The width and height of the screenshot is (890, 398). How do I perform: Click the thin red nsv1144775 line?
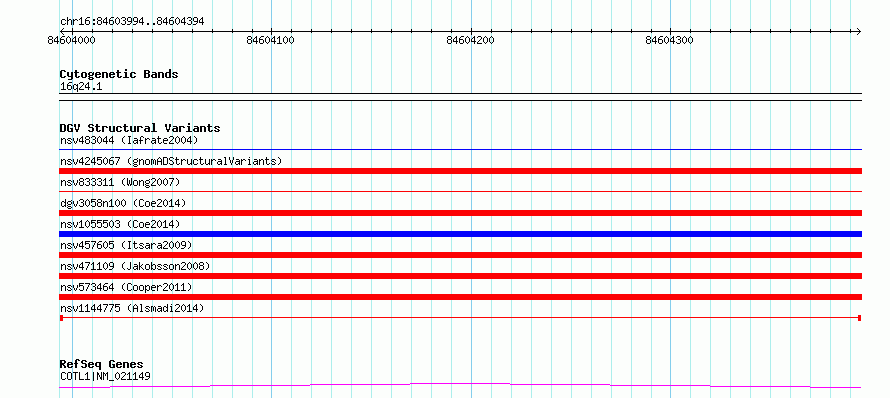pos(460,318)
